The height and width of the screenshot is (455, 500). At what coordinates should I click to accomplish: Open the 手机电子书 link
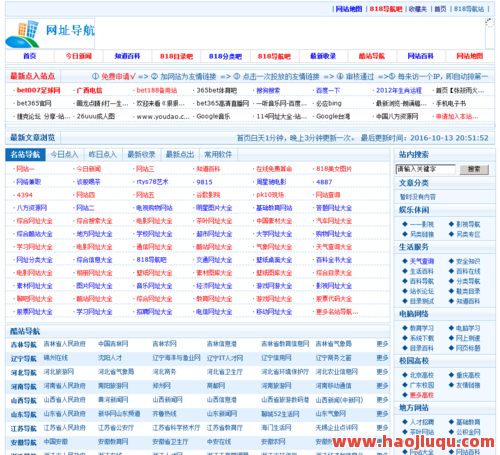pos(451,103)
